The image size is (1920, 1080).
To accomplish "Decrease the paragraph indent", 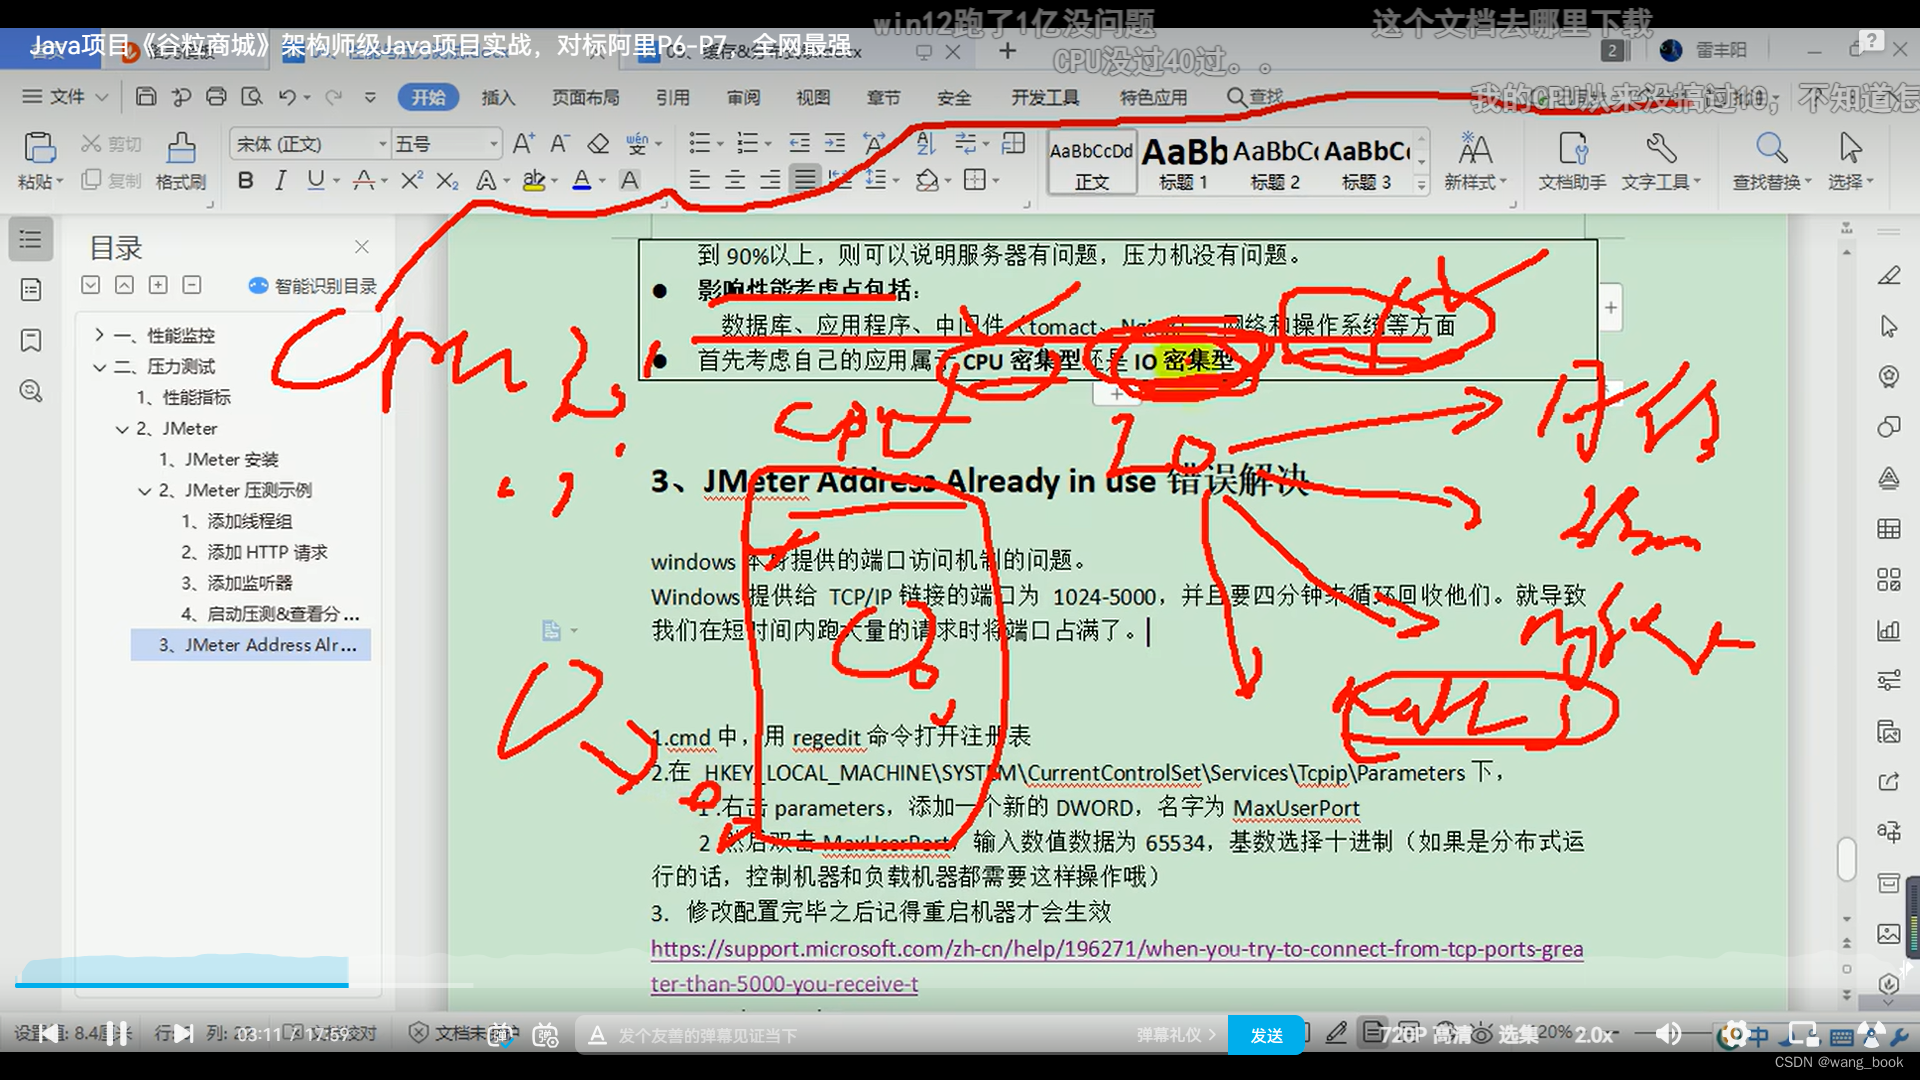I will 799,143.
